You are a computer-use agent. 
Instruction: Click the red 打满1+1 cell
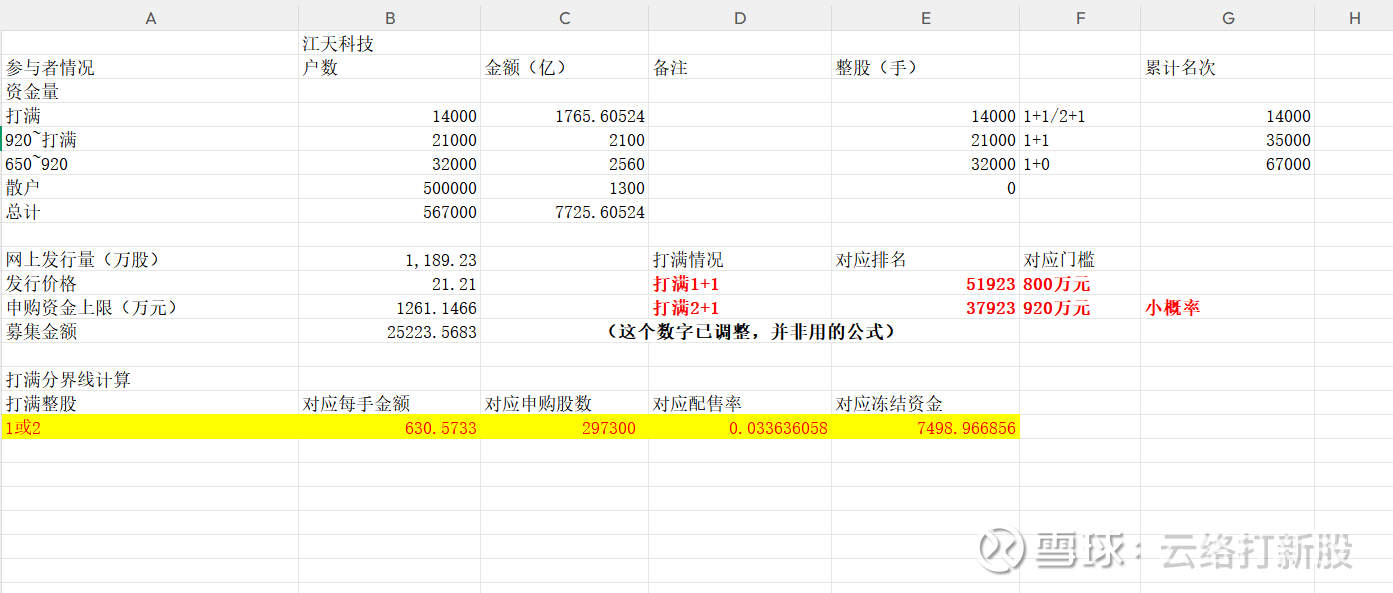click(740, 283)
